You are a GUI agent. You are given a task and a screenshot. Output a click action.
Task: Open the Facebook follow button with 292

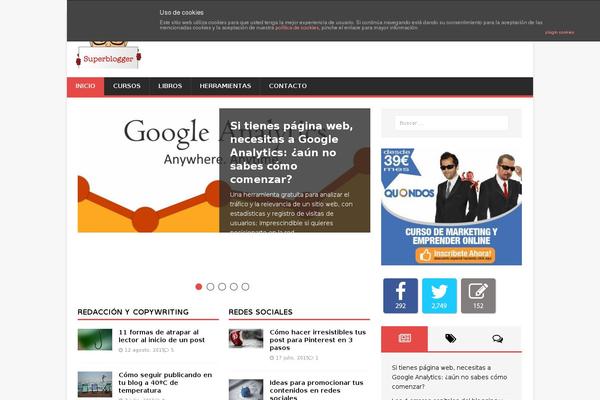pyautogui.click(x=400, y=296)
